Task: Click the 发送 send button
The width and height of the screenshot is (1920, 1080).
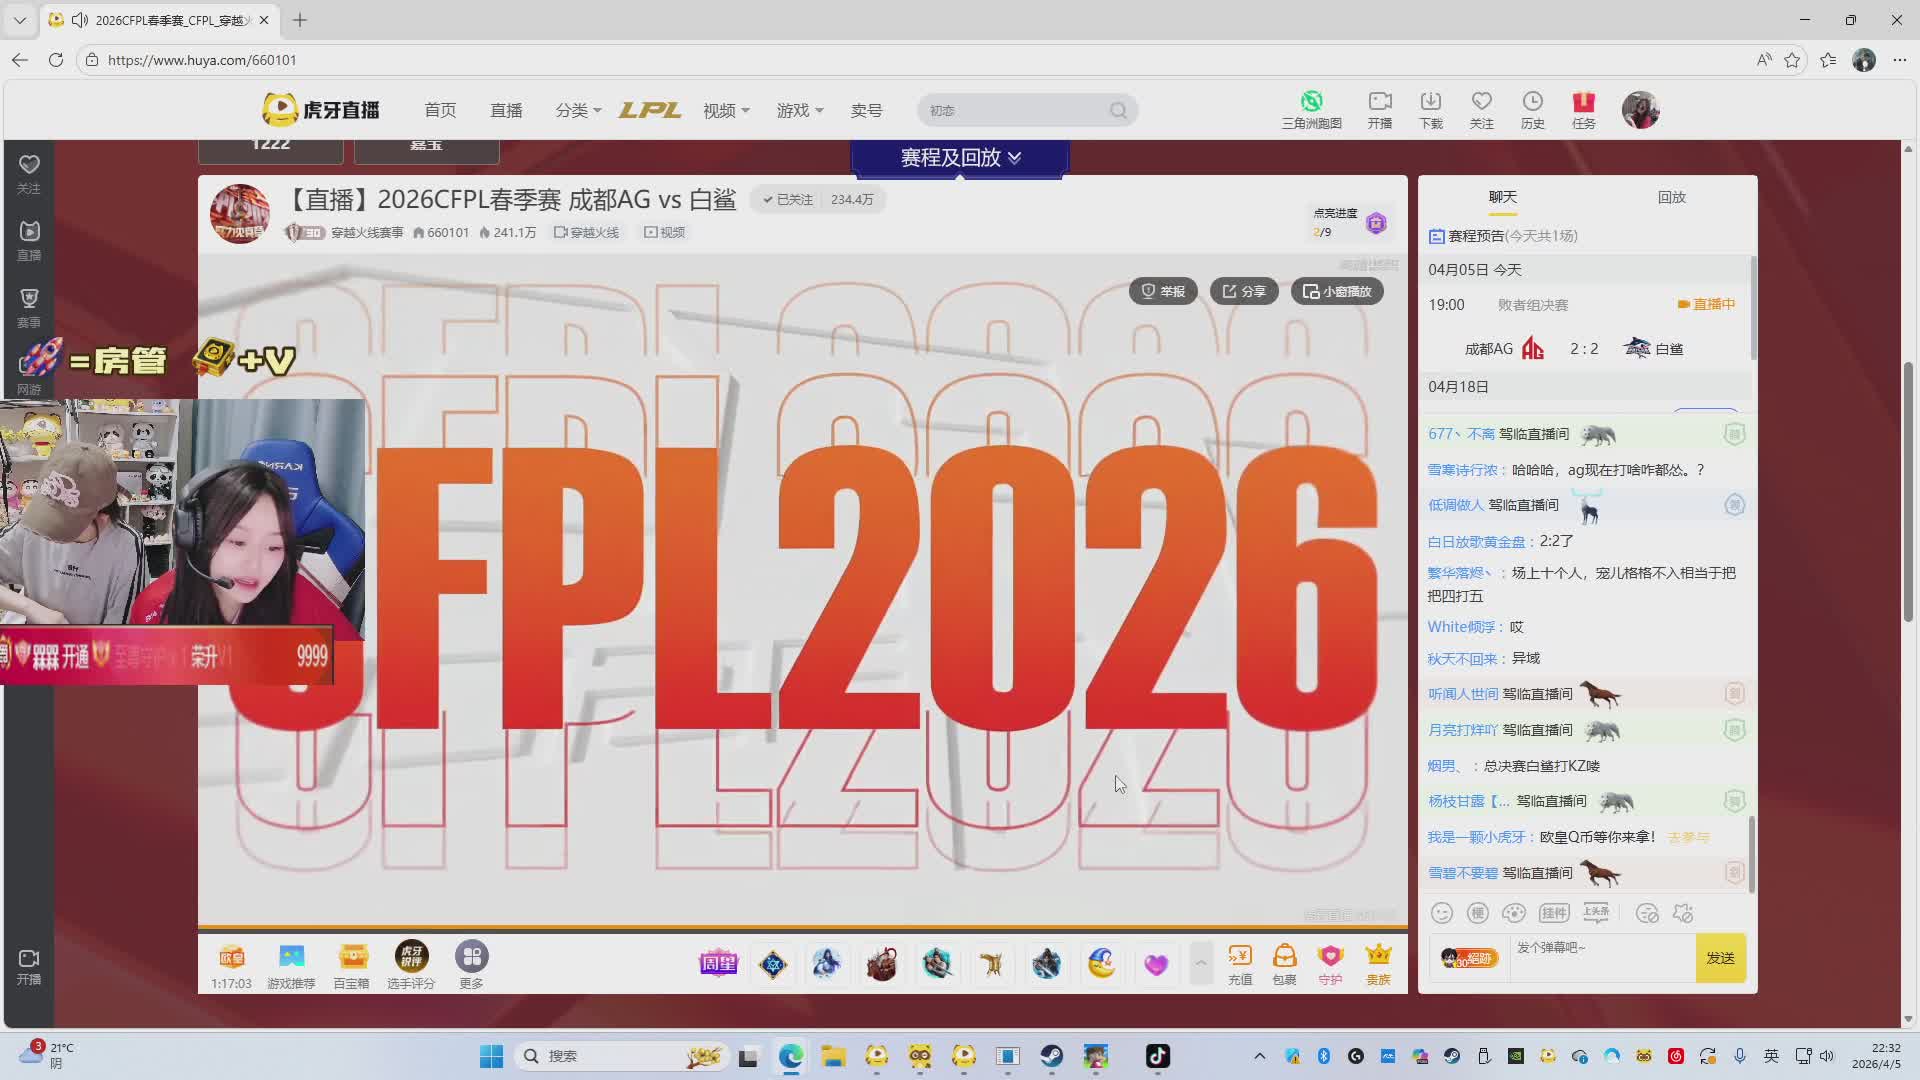Action: [1720, 958]
